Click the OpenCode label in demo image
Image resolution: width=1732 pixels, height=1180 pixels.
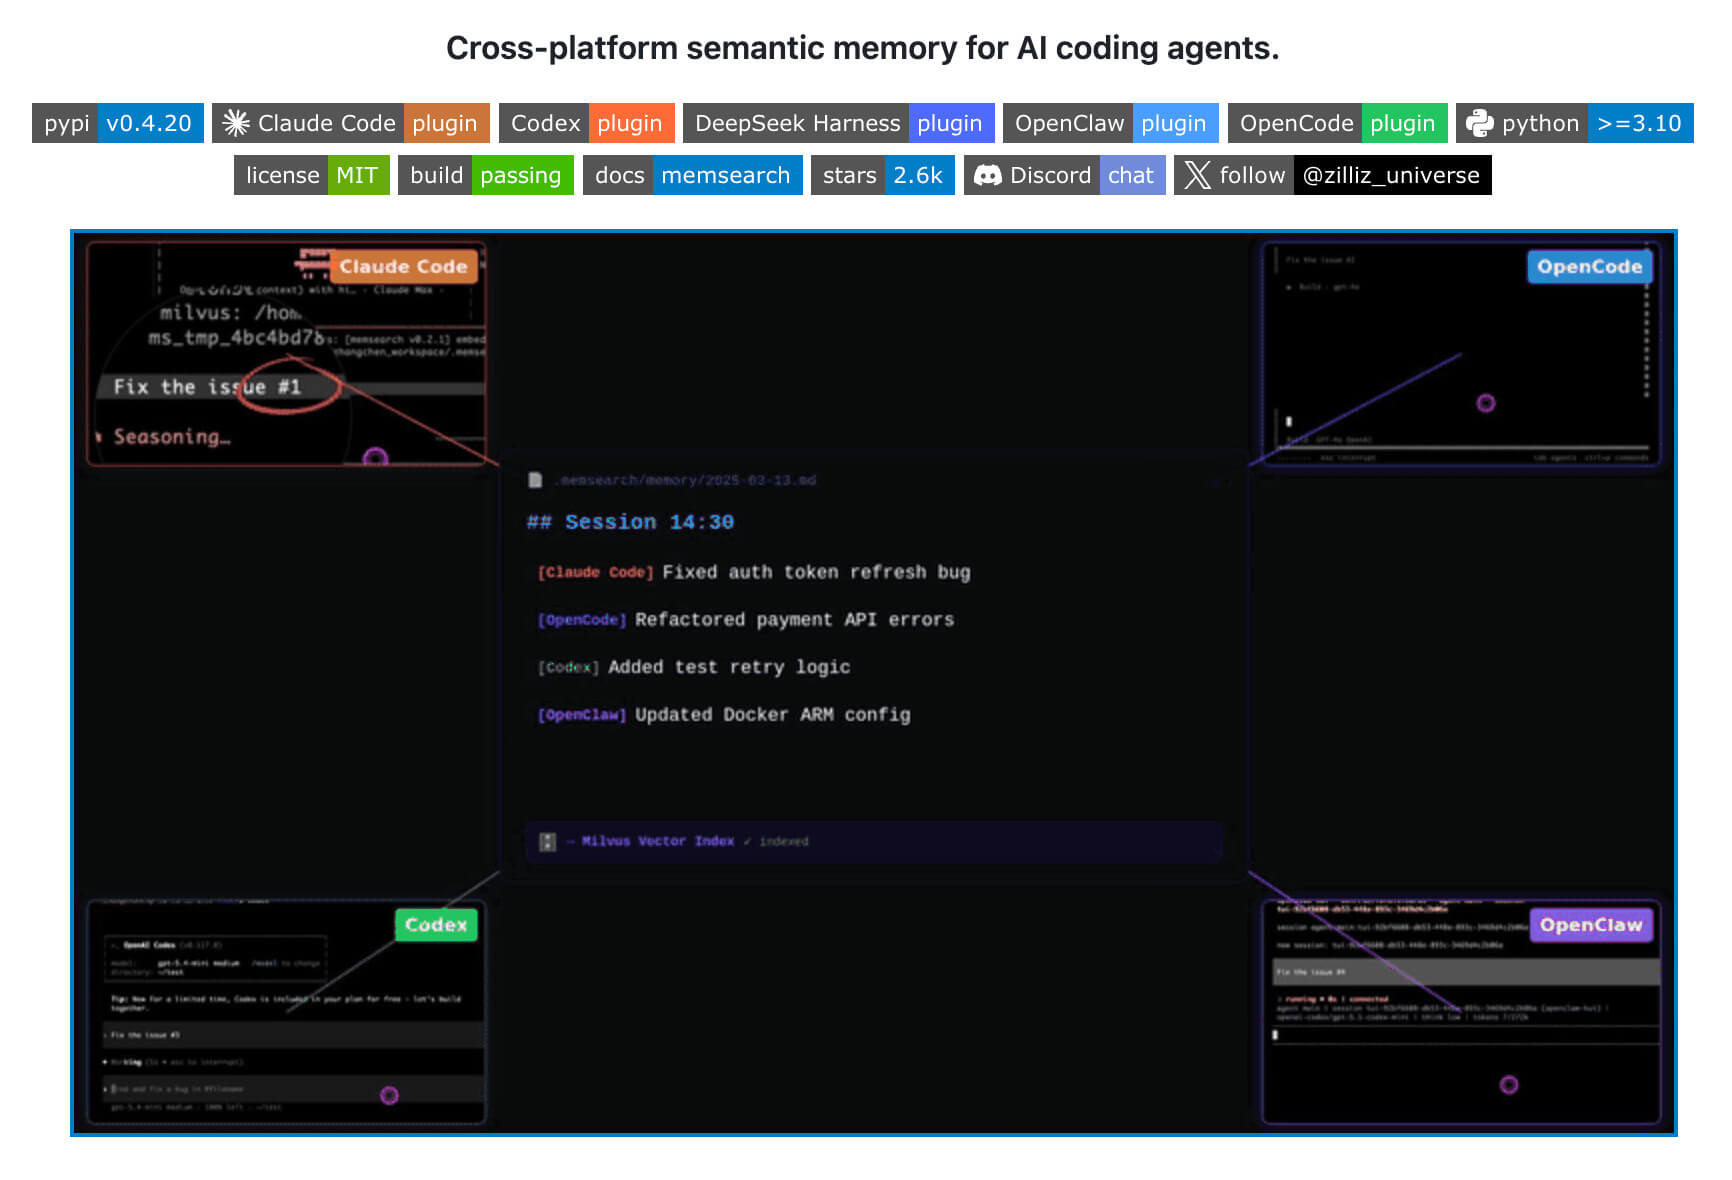coord(1589,266)
